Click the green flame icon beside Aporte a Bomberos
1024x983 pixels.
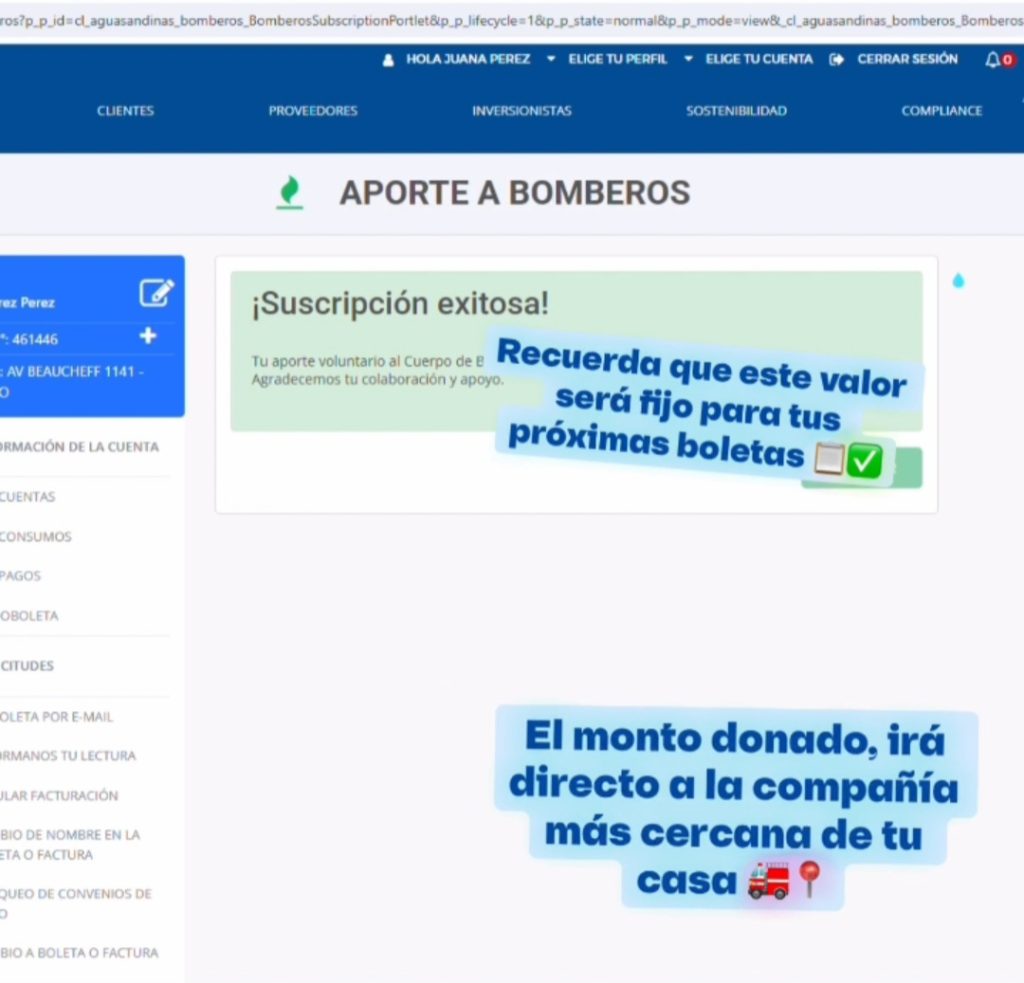pos(289,192)
